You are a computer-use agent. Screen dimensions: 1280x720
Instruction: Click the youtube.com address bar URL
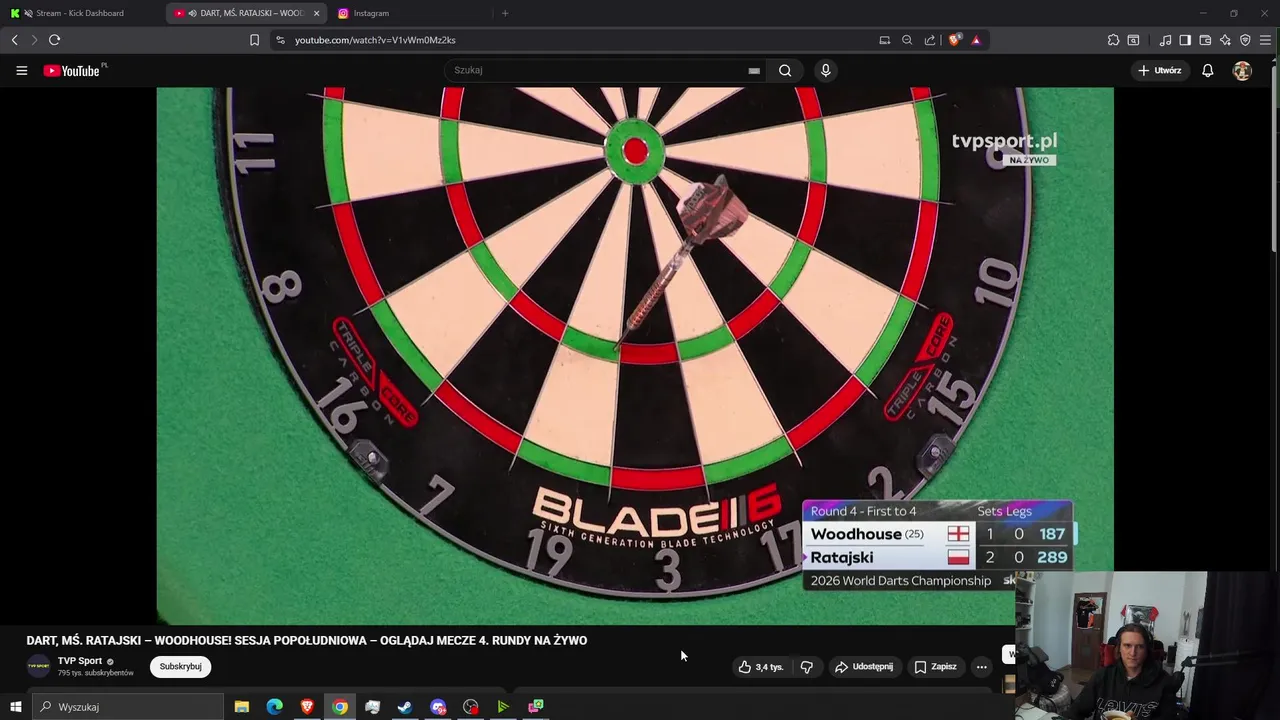tap(375, 40)
